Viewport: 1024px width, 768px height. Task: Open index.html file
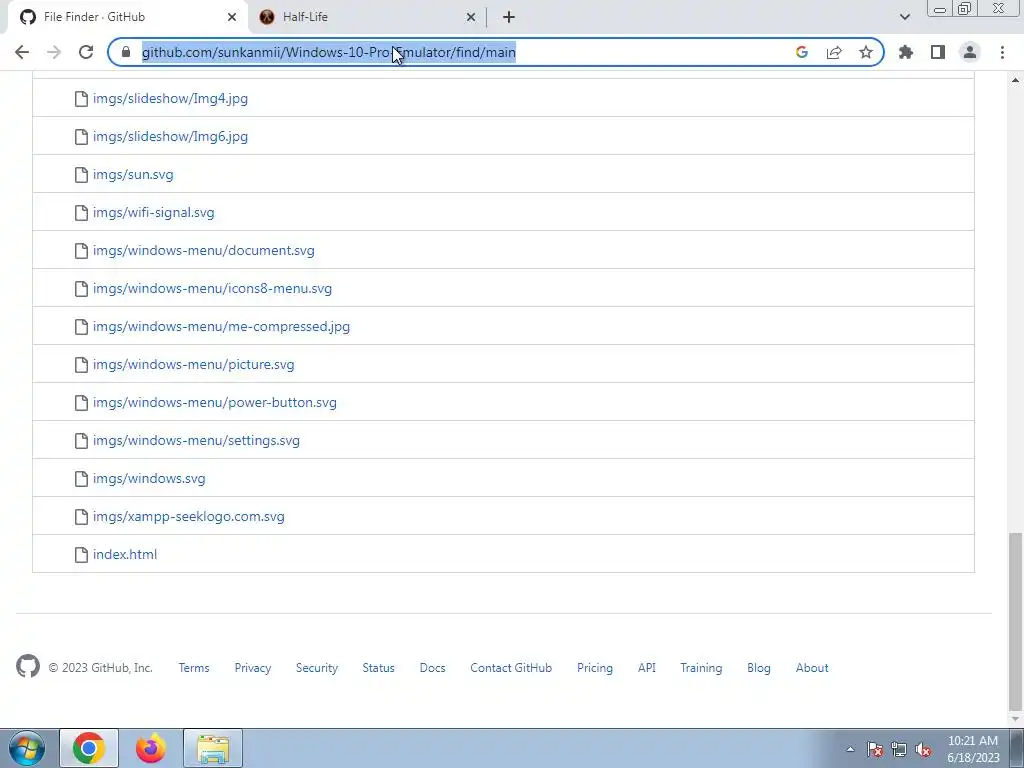tap(125, 554)
